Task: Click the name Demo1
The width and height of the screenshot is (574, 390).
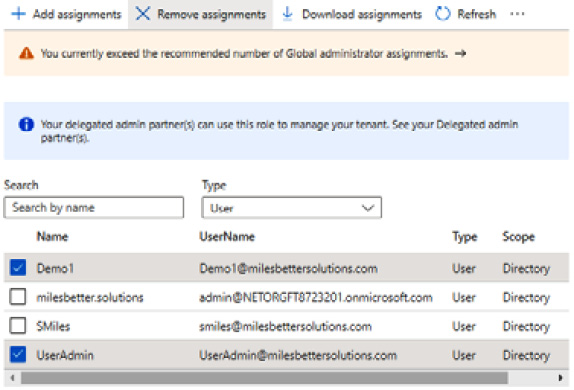Action: [55, 268]
